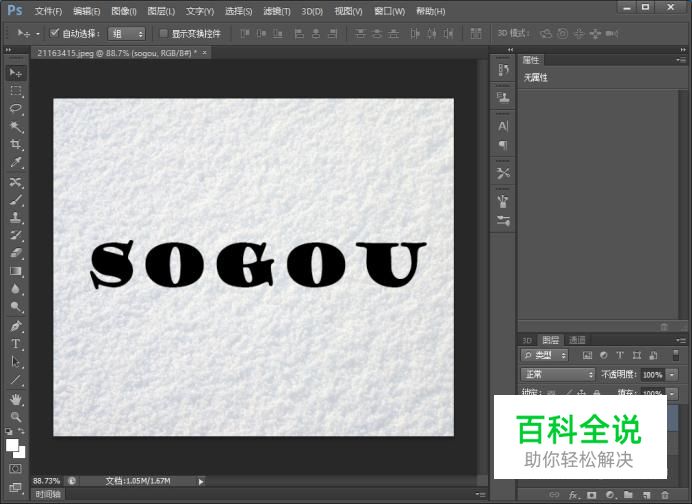Delete layer with trash button
This screenshot has height=504, width=692.
[665, 495]
